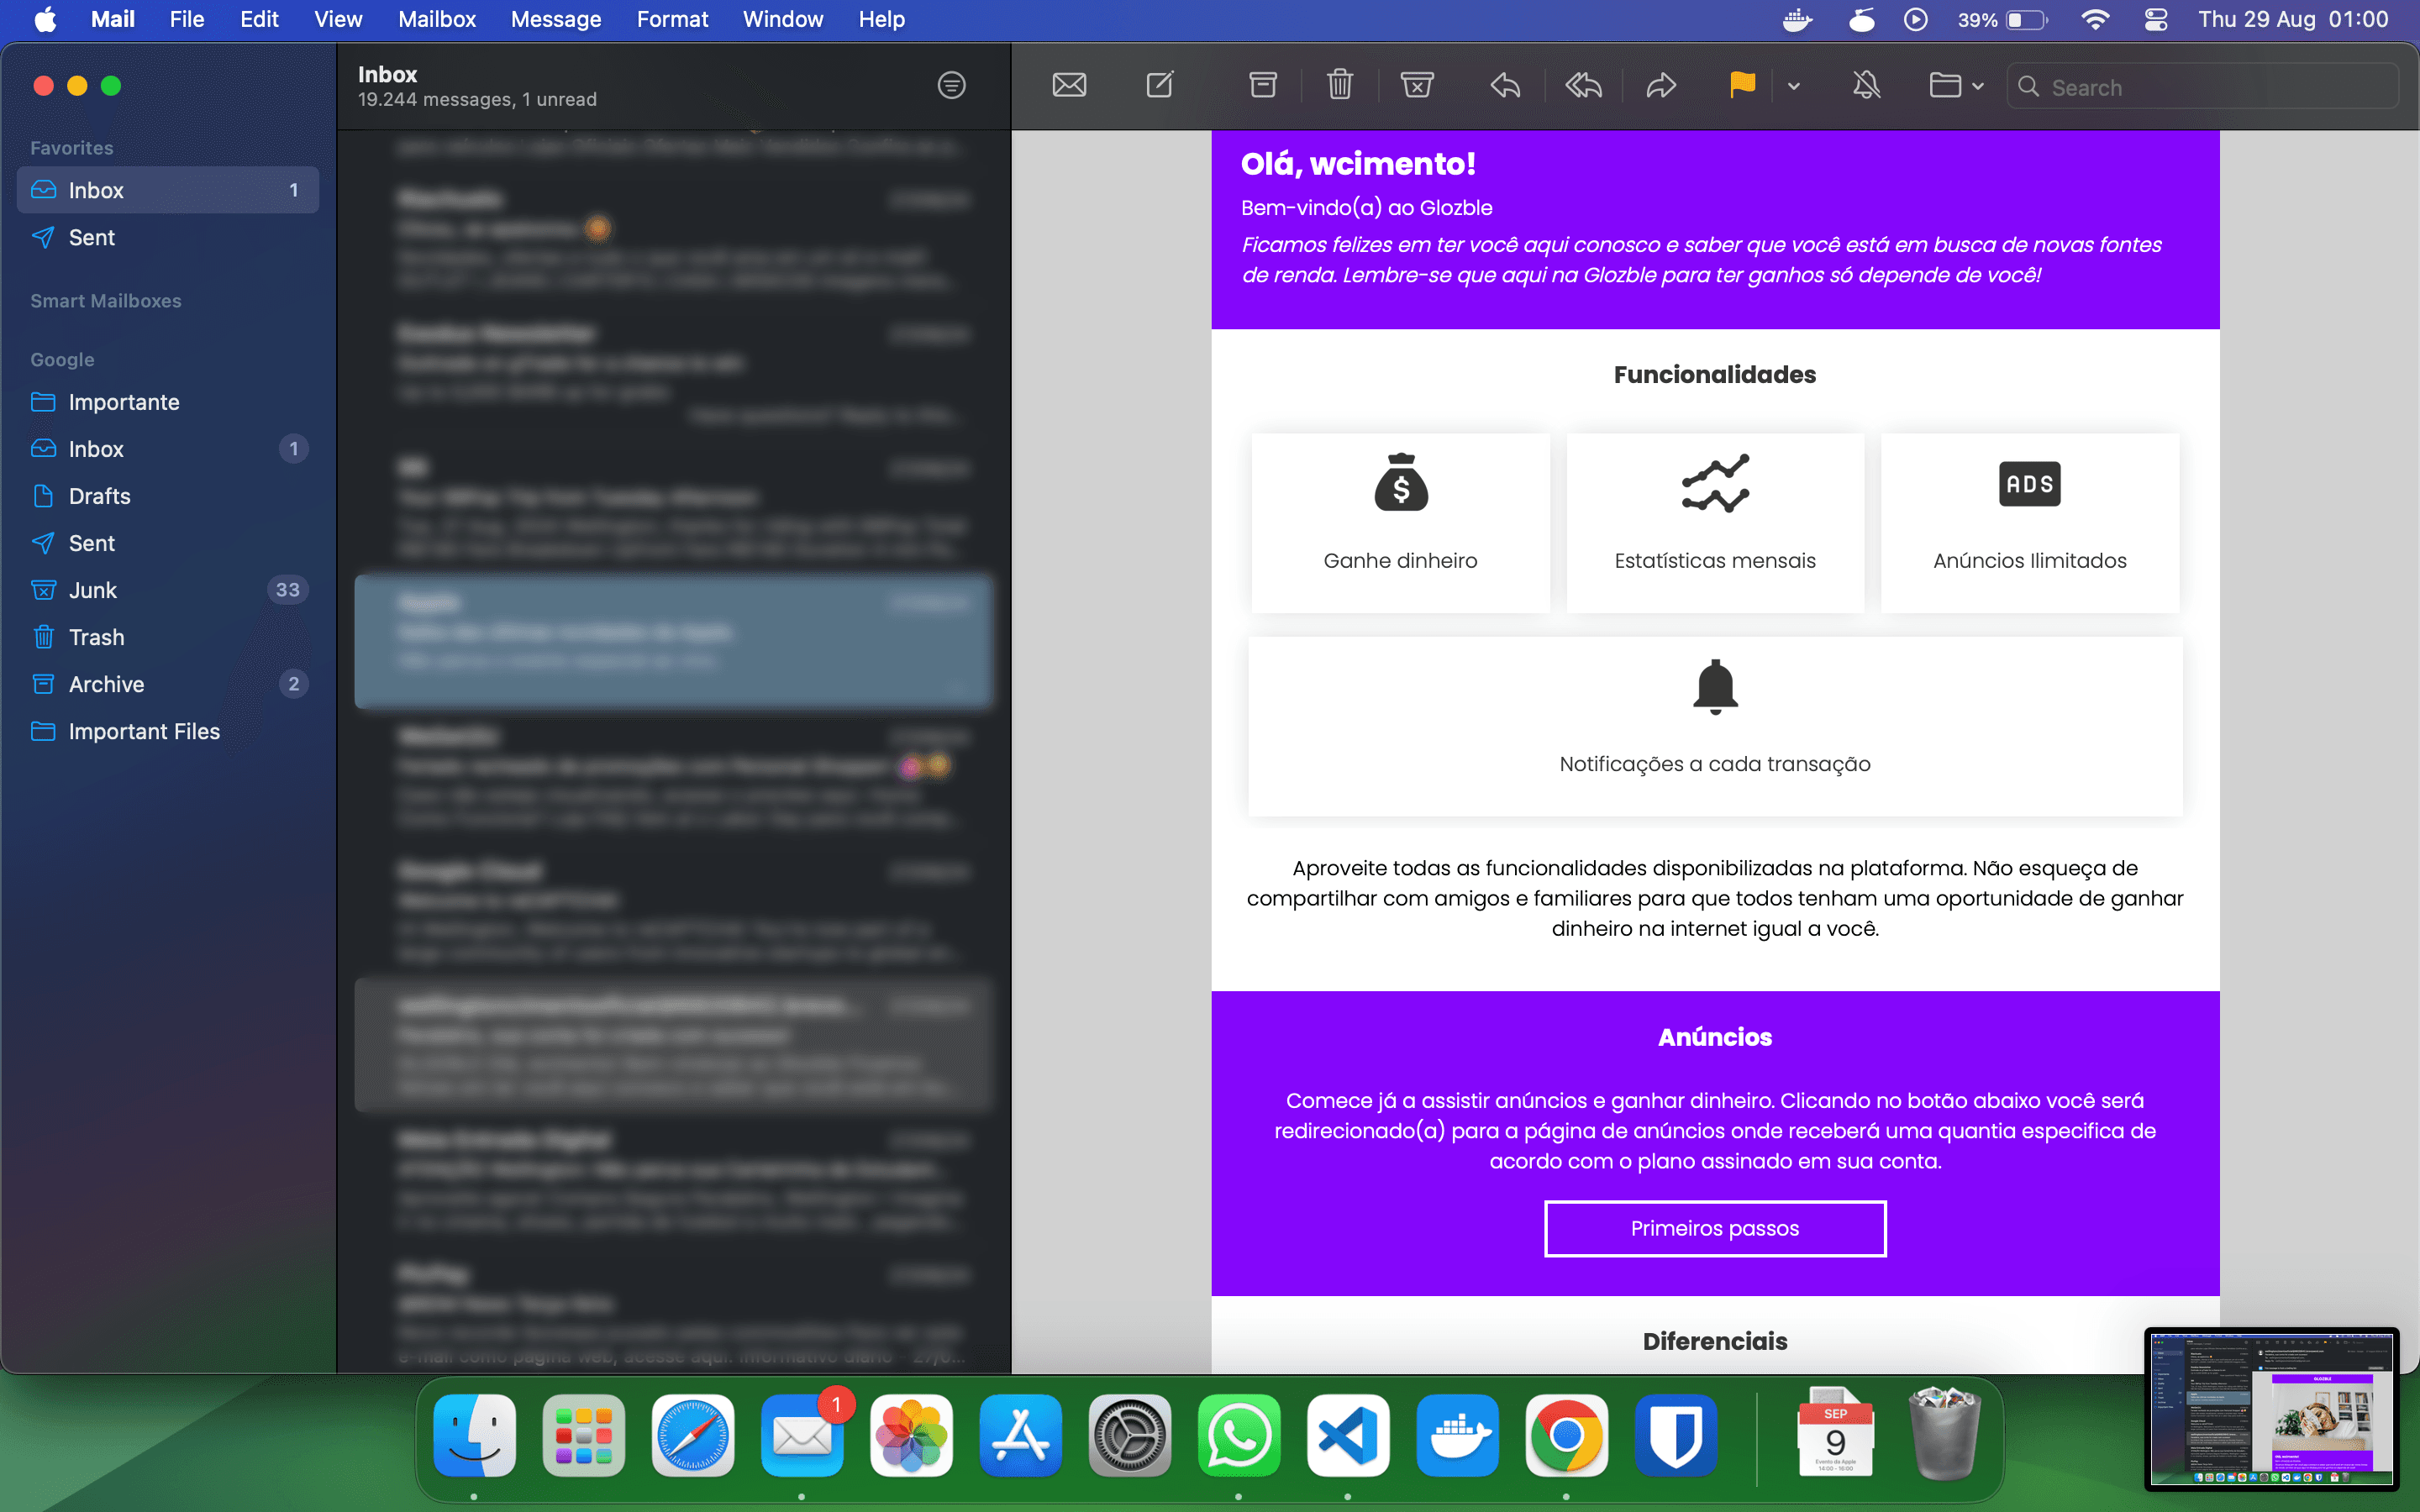The image size is (2420, 1512).
Task: Open the Archive mailbox
Action: (x=168, y=684)
